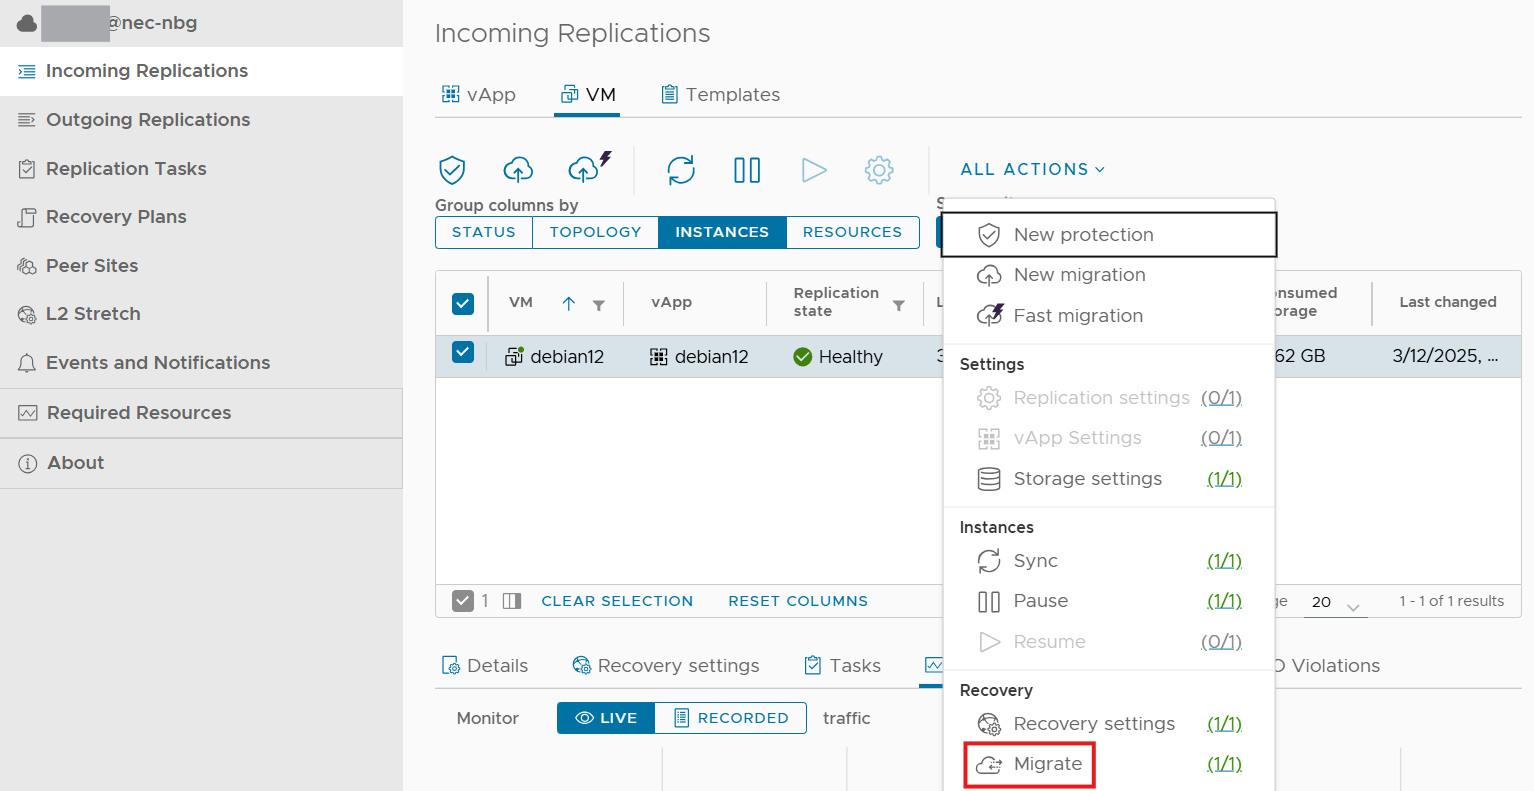Click CLEAR SELECTION button
1534x791 pixels.
(617, 601)
